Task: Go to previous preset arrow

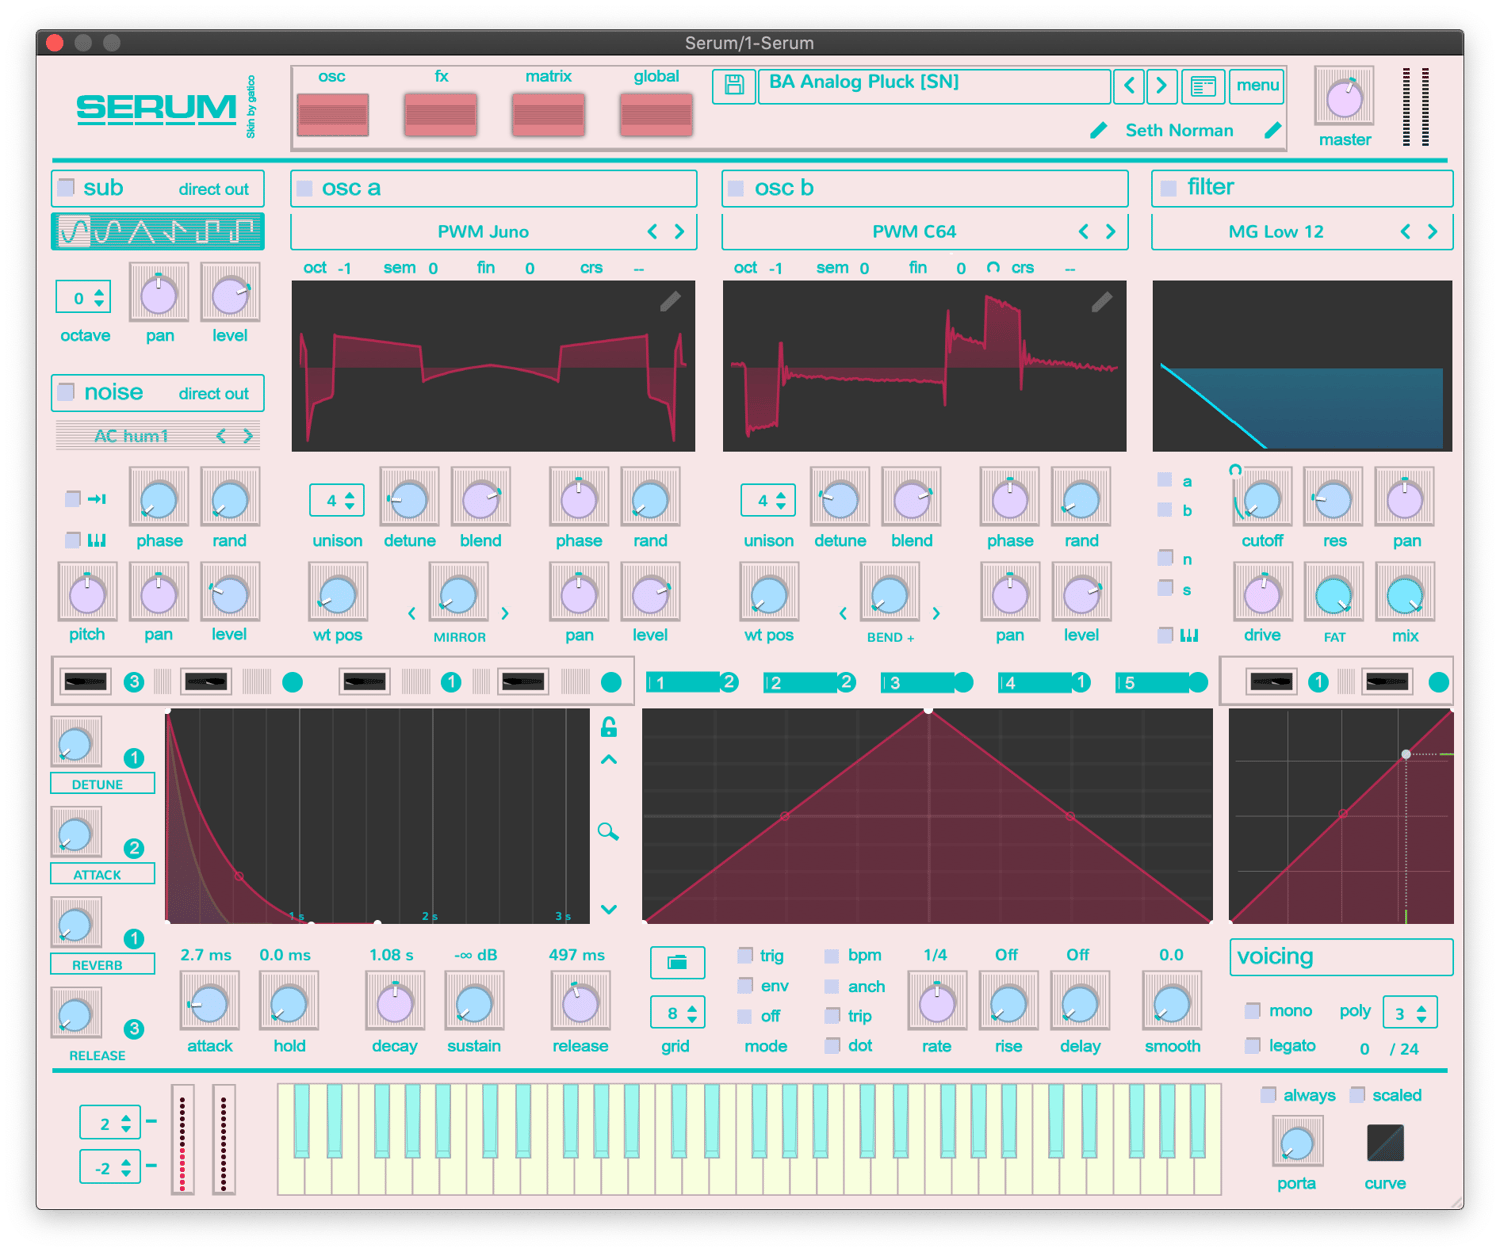Action: coord(1130,86)
